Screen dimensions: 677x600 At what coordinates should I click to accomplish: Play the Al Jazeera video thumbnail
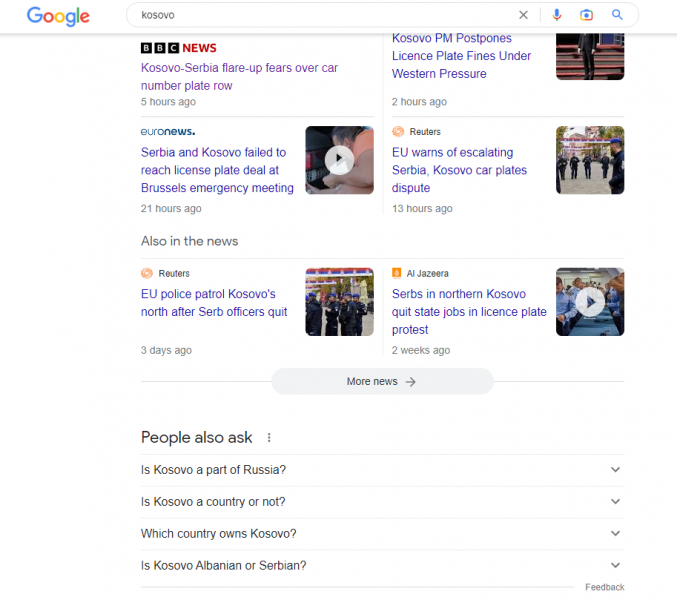[590, 302]
